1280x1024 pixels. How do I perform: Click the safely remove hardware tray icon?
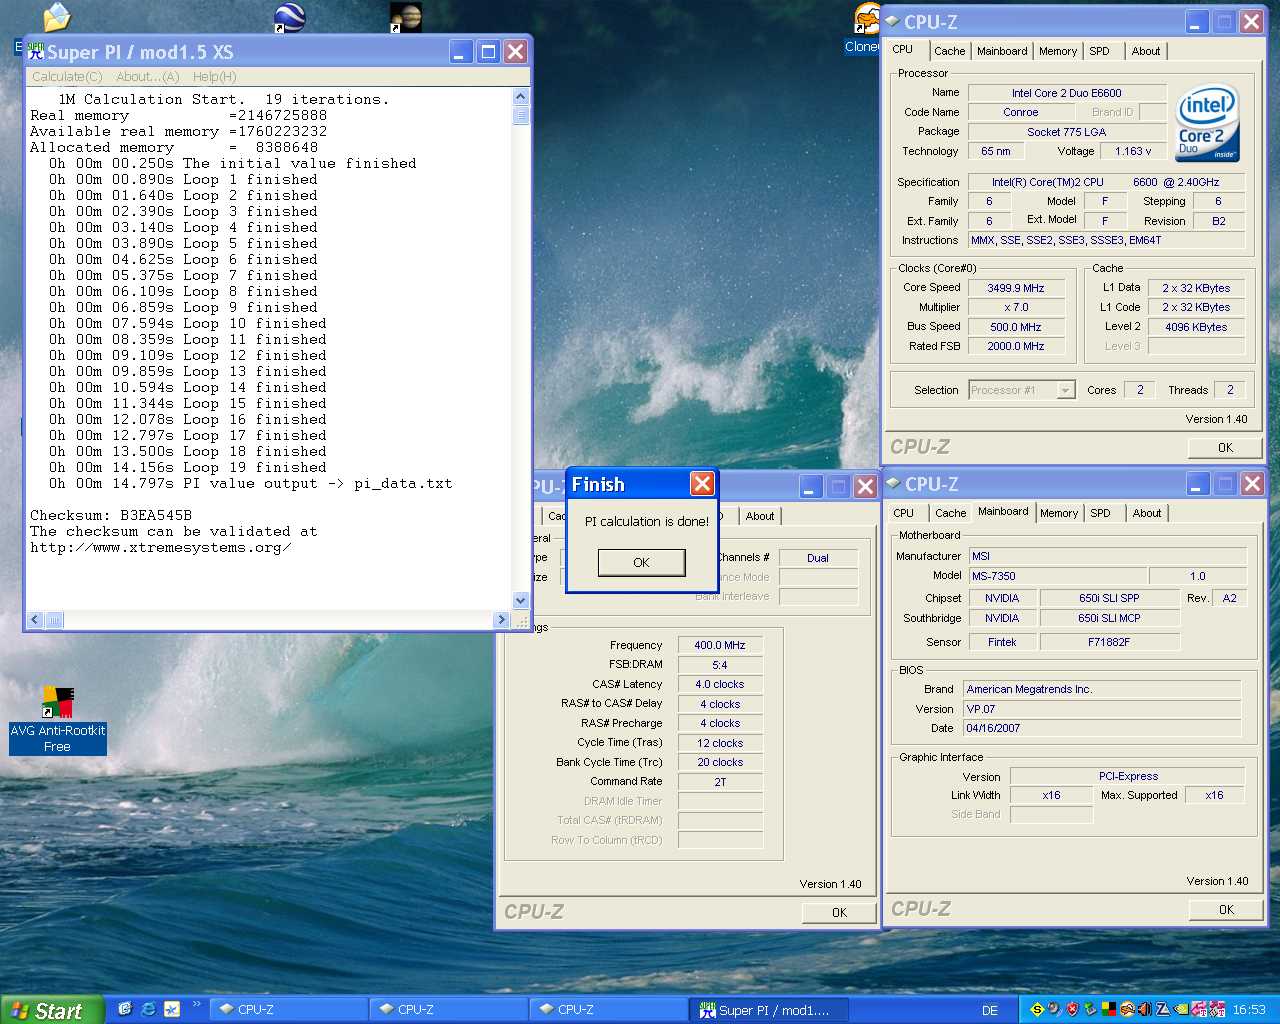click(x=1091, y=1009)
